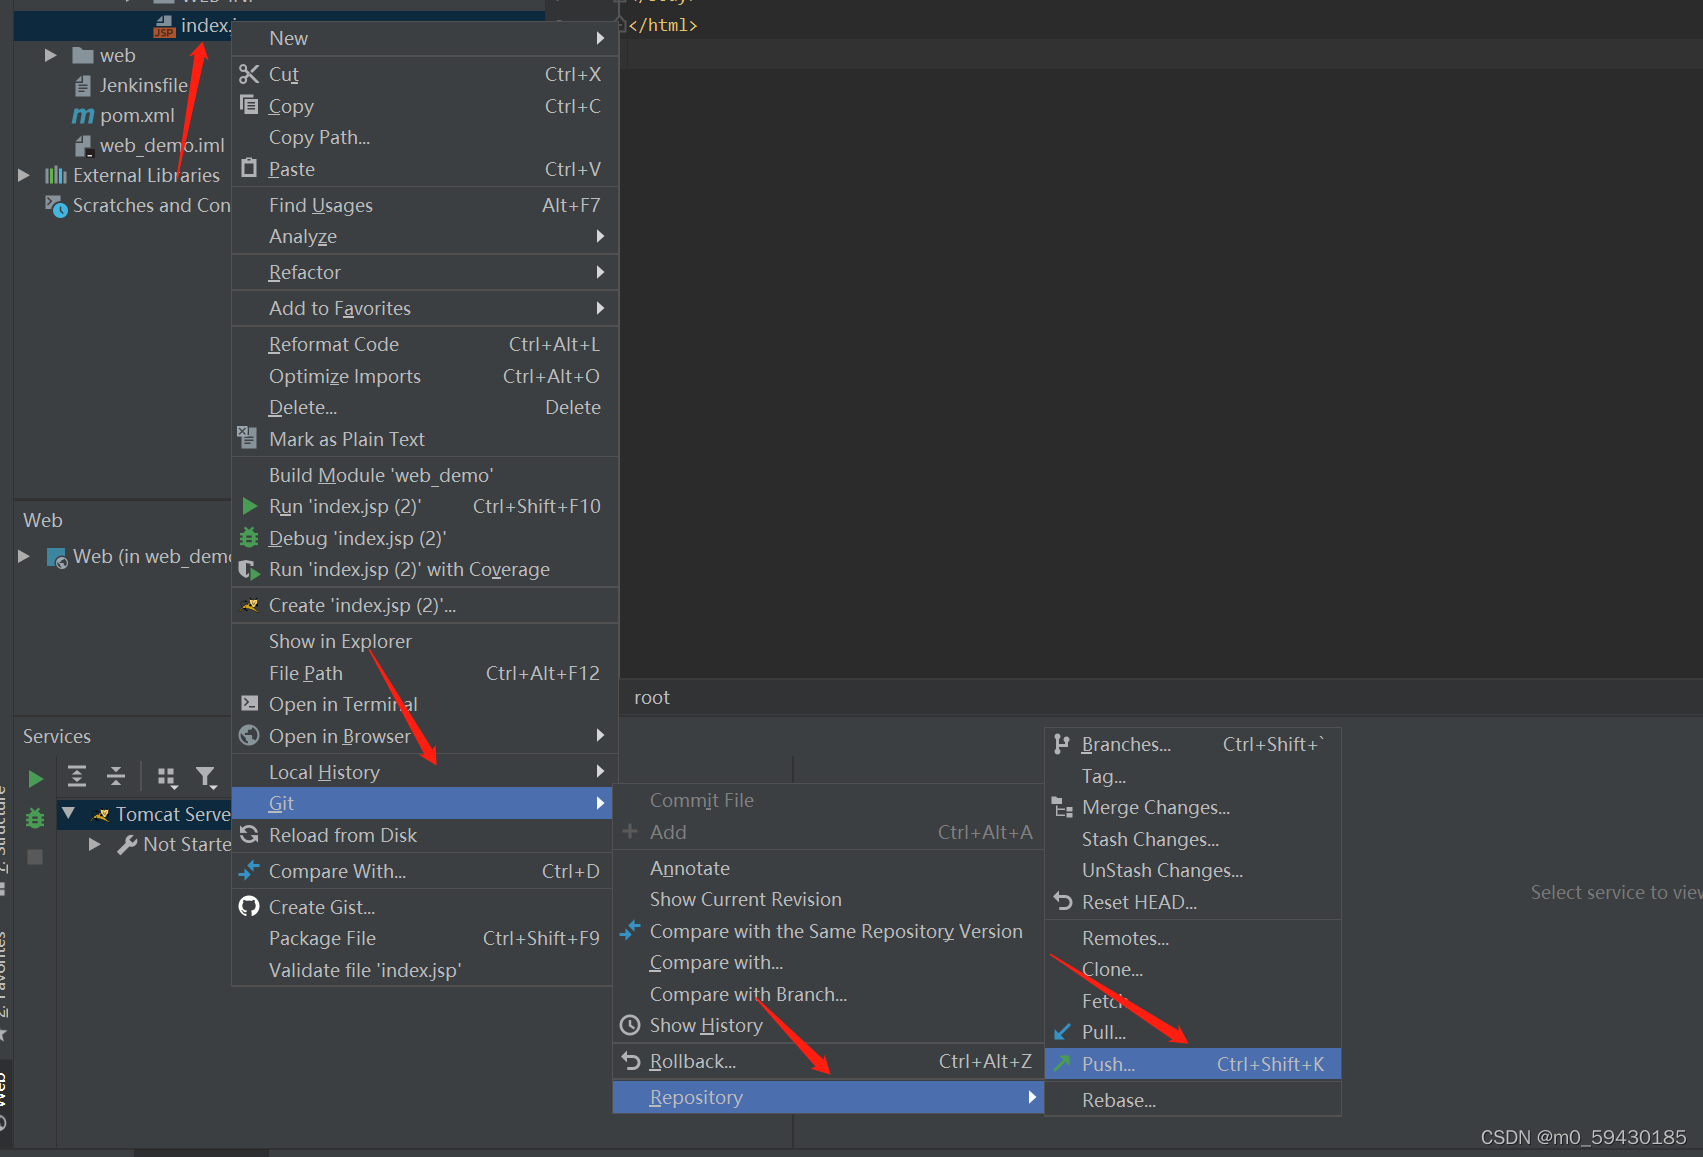Expand the Not Started node
Viewport: 1703px width, 1157px height.
[x=94, y=844]
